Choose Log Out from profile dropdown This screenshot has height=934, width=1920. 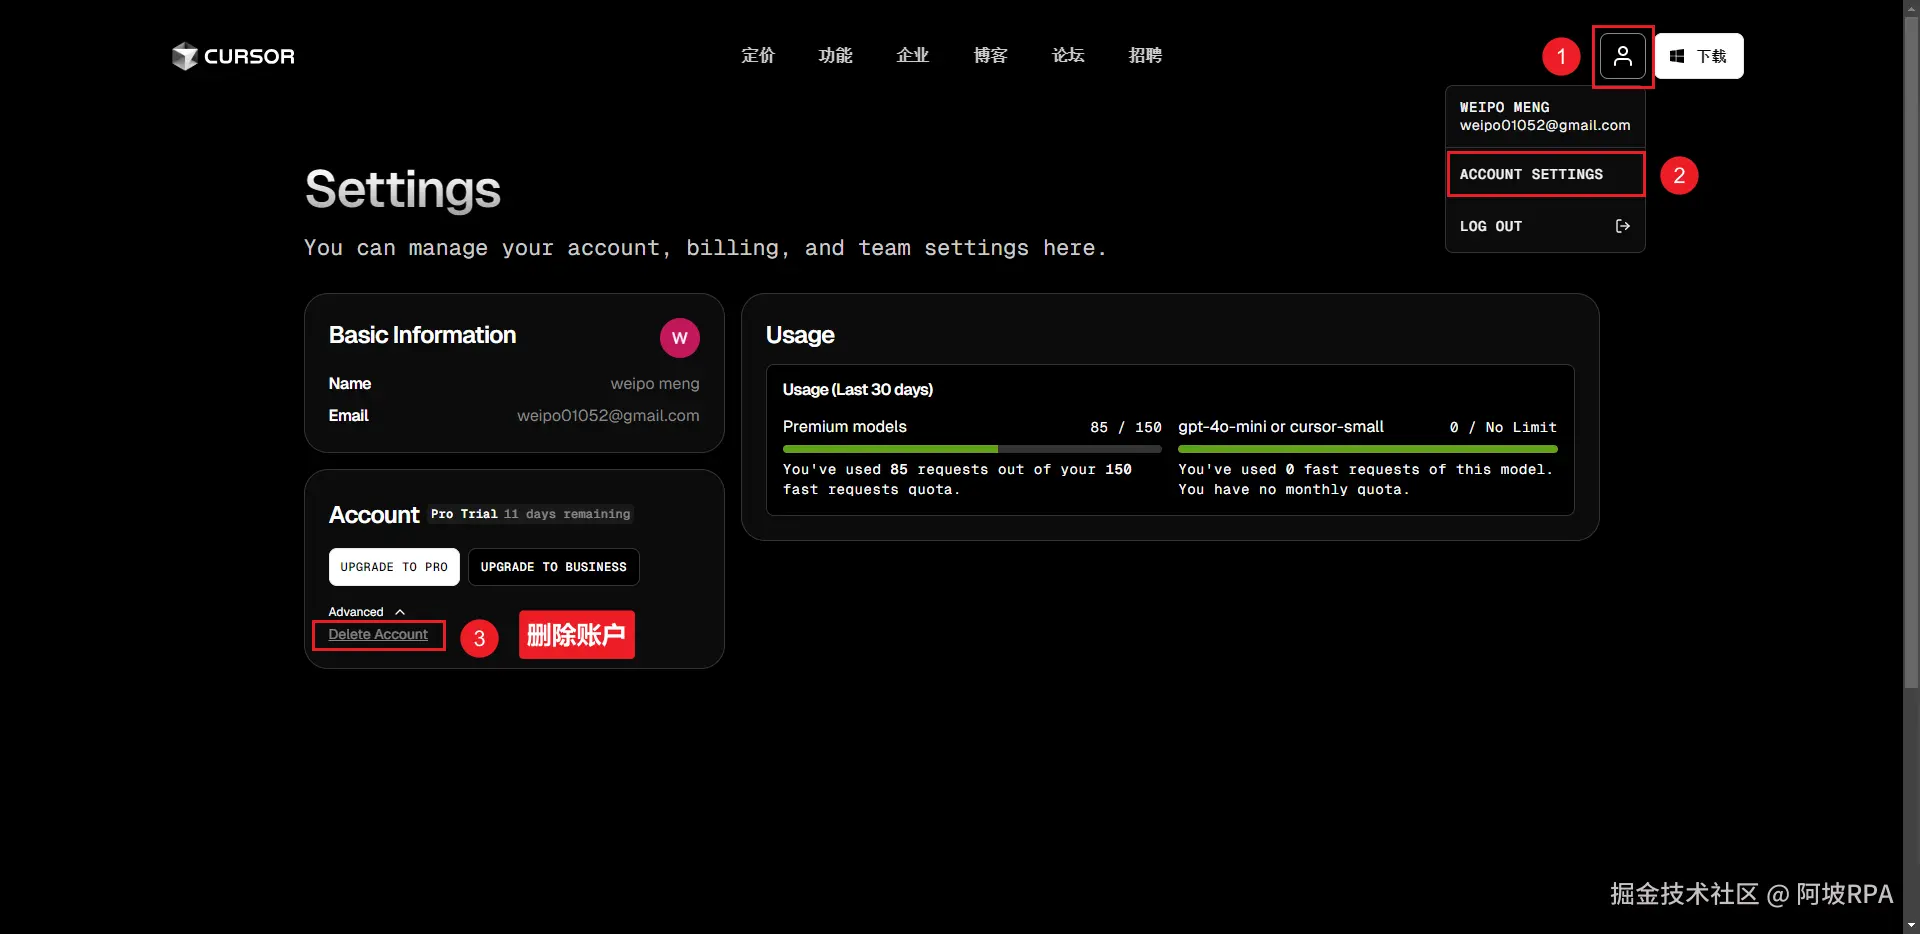click(1545, 226)
